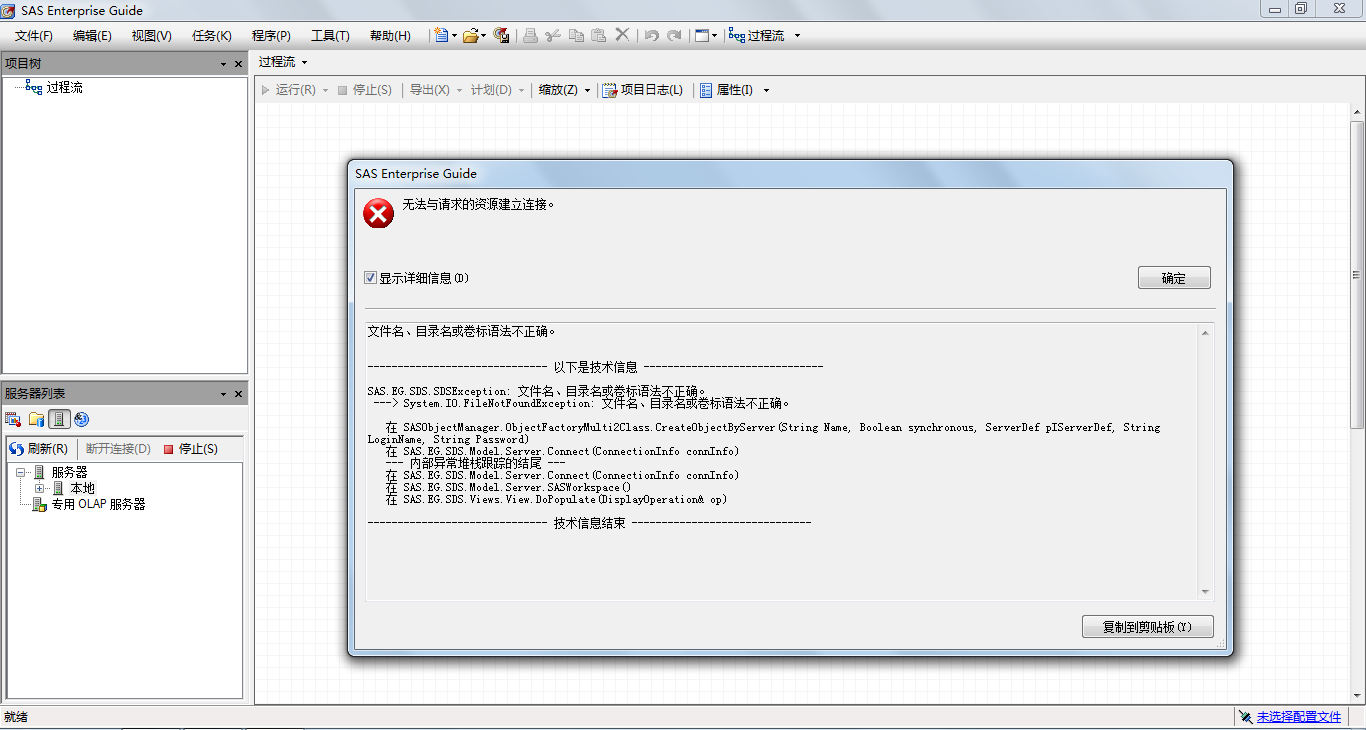Click the save project icon in main toolbar
This screenshot has width=1366, height=730.
(x=502, y=35)
